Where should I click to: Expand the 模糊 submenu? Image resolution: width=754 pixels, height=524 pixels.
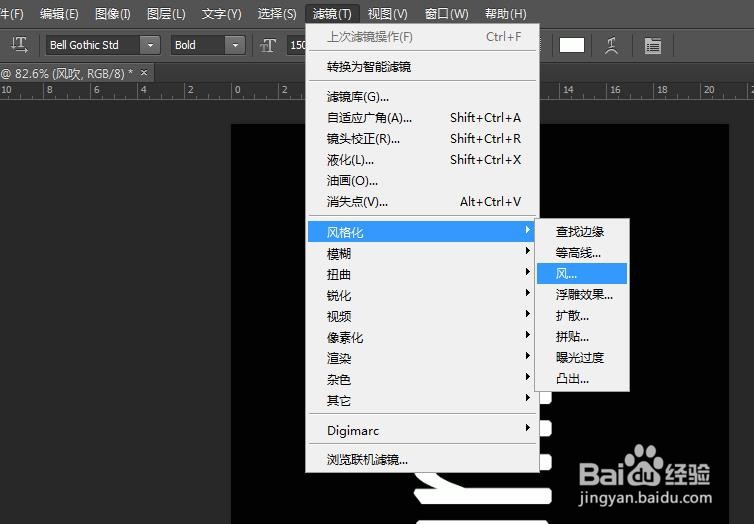pos(421,253)
